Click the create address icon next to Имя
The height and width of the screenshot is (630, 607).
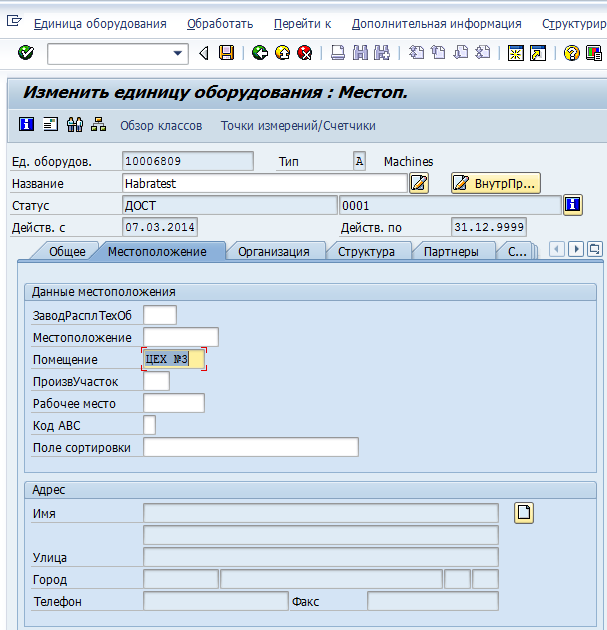(524, 513)
